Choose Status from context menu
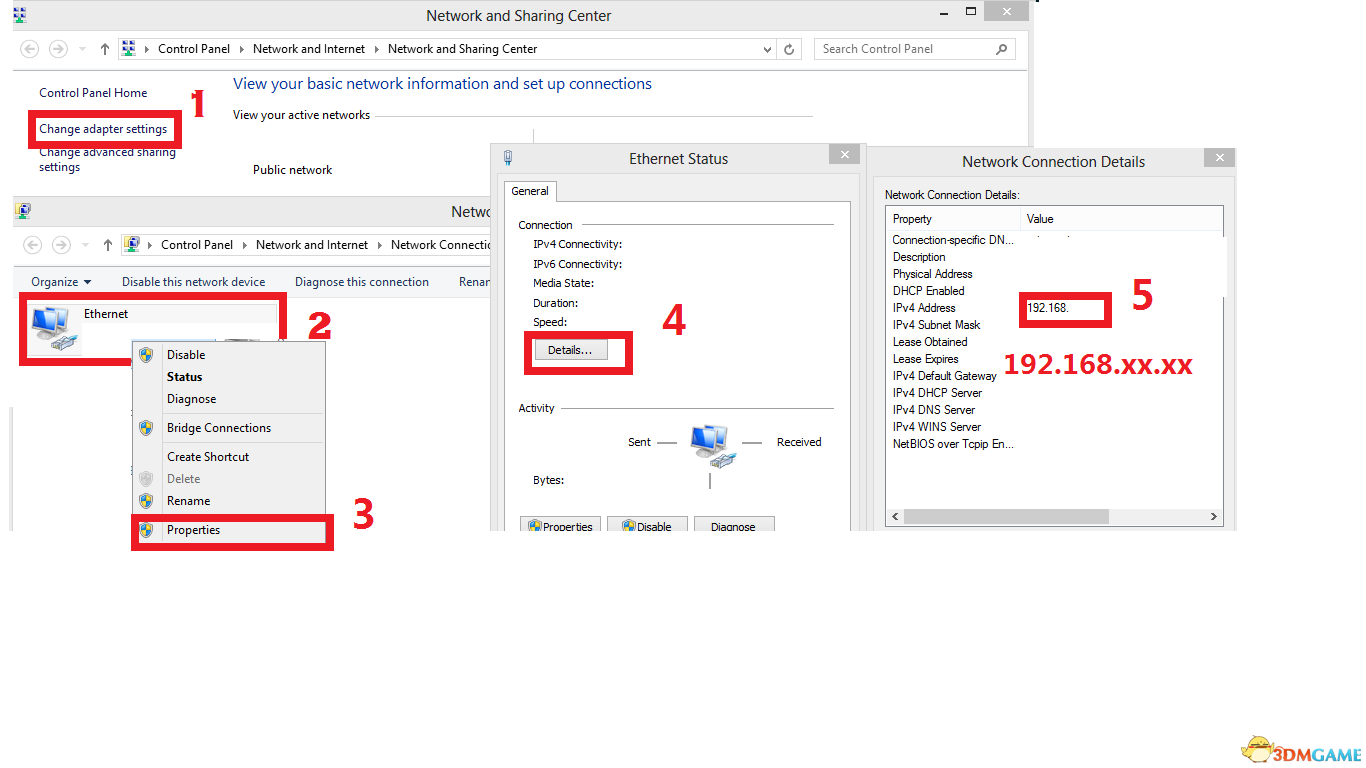Screen dimensions: 1366x768 [229, 377]
